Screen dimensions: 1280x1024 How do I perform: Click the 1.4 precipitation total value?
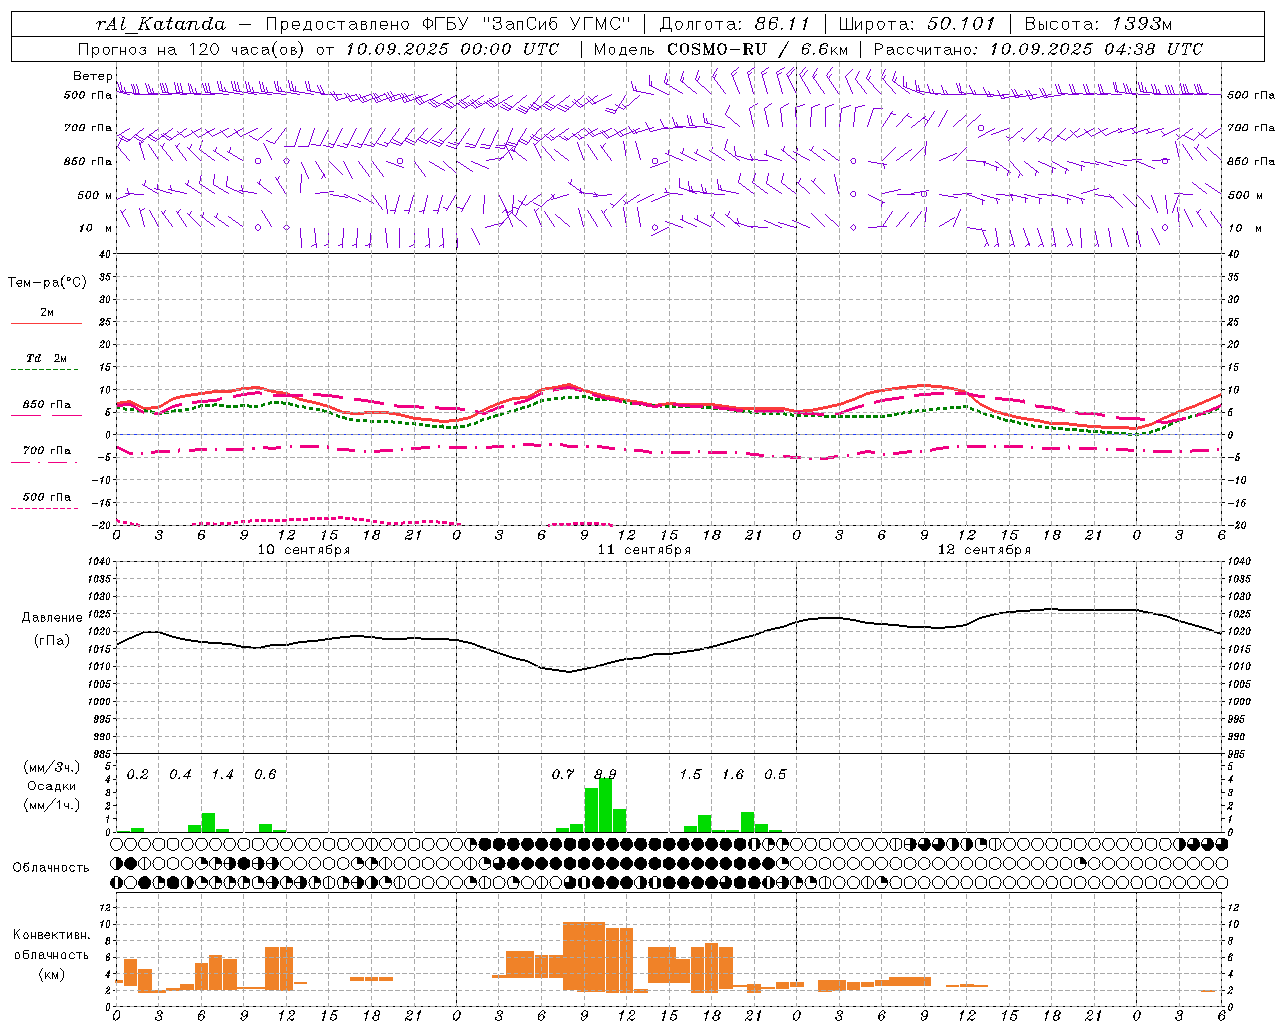click(x=222, y=775)
